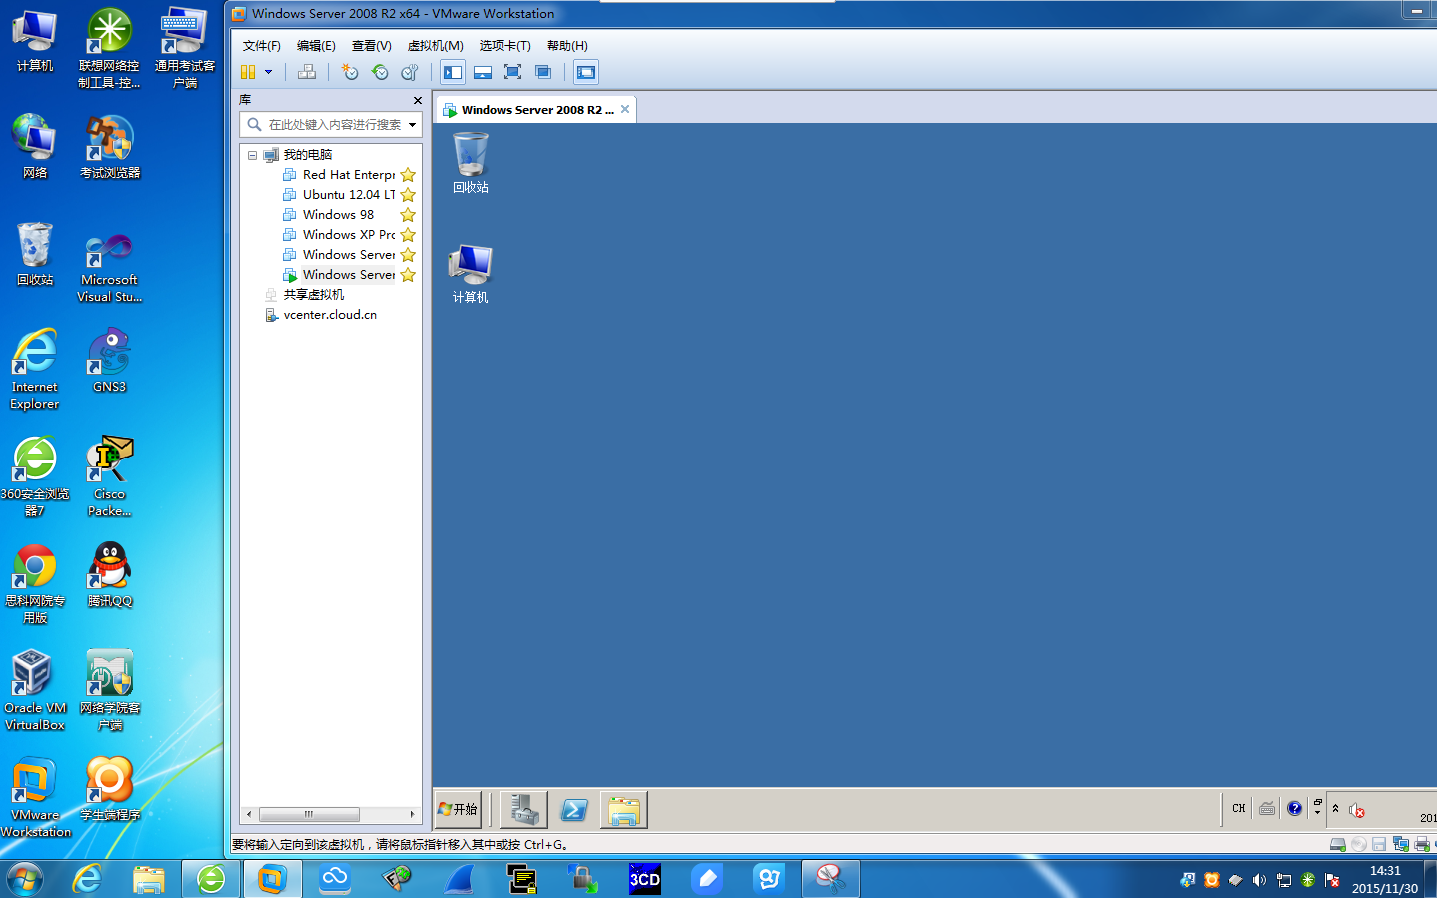The height and width of the screenshot is (898, 1437).
Task: Click library scrollbar right arrow
Action: click(412, 814)
